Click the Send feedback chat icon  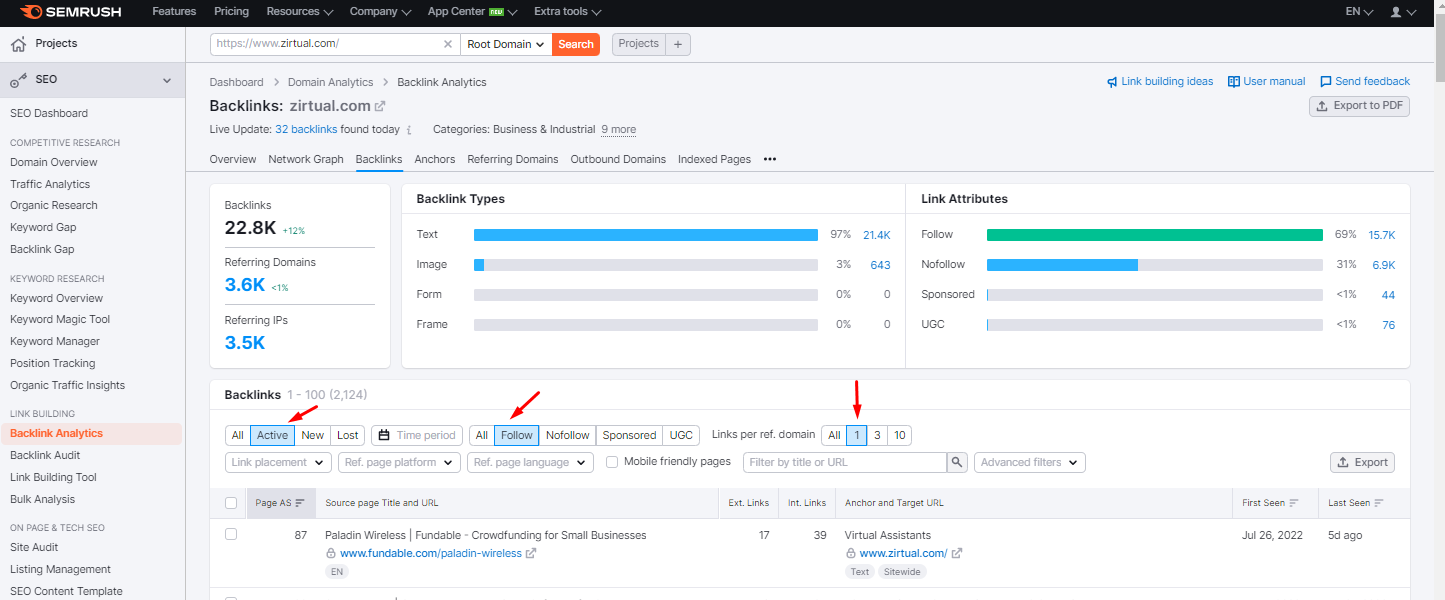point(1326,82)
